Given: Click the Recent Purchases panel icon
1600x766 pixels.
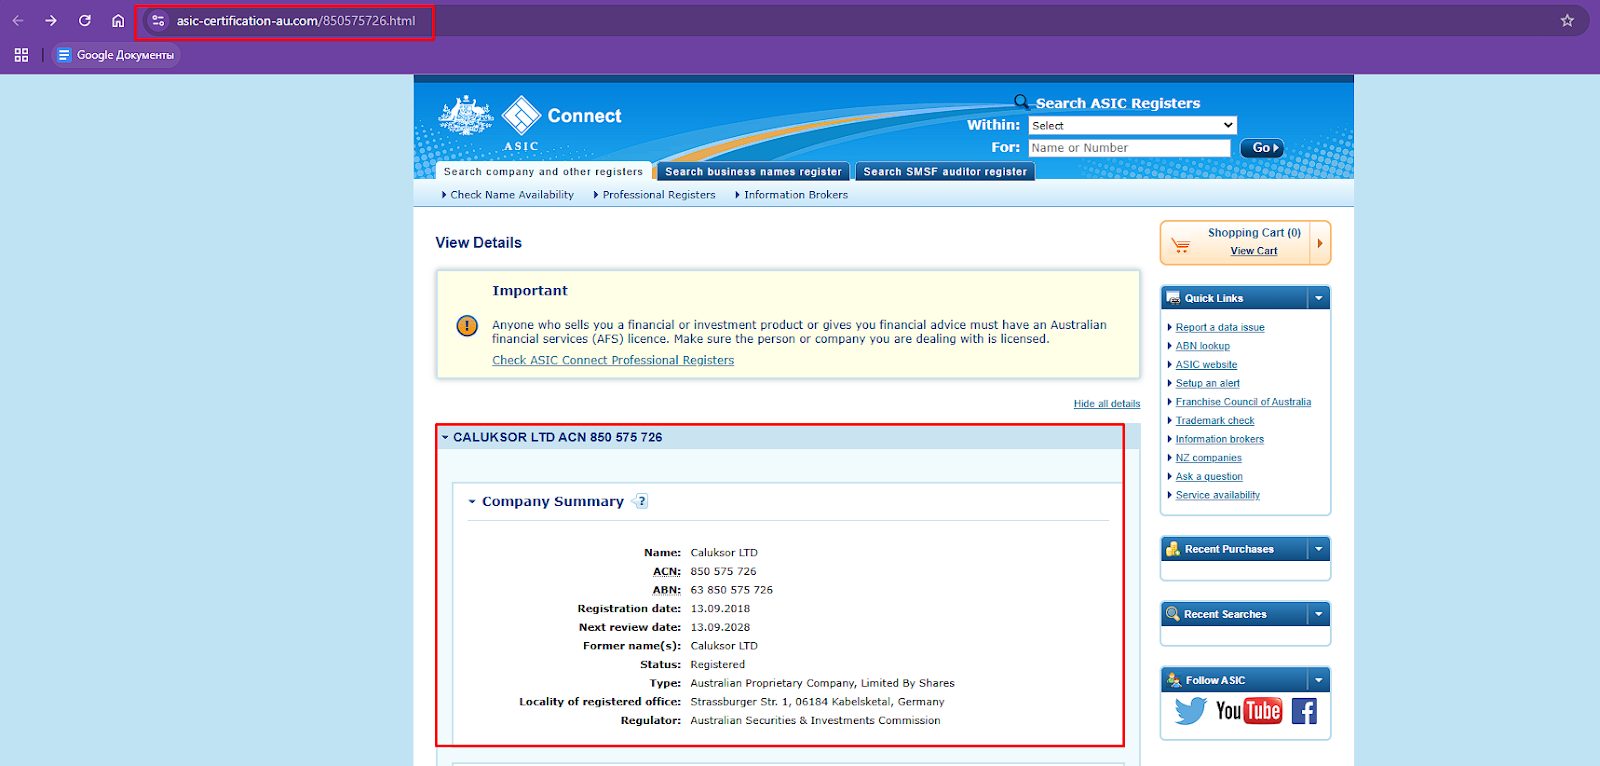Looking at the screenshot, I should (1173, 549).
